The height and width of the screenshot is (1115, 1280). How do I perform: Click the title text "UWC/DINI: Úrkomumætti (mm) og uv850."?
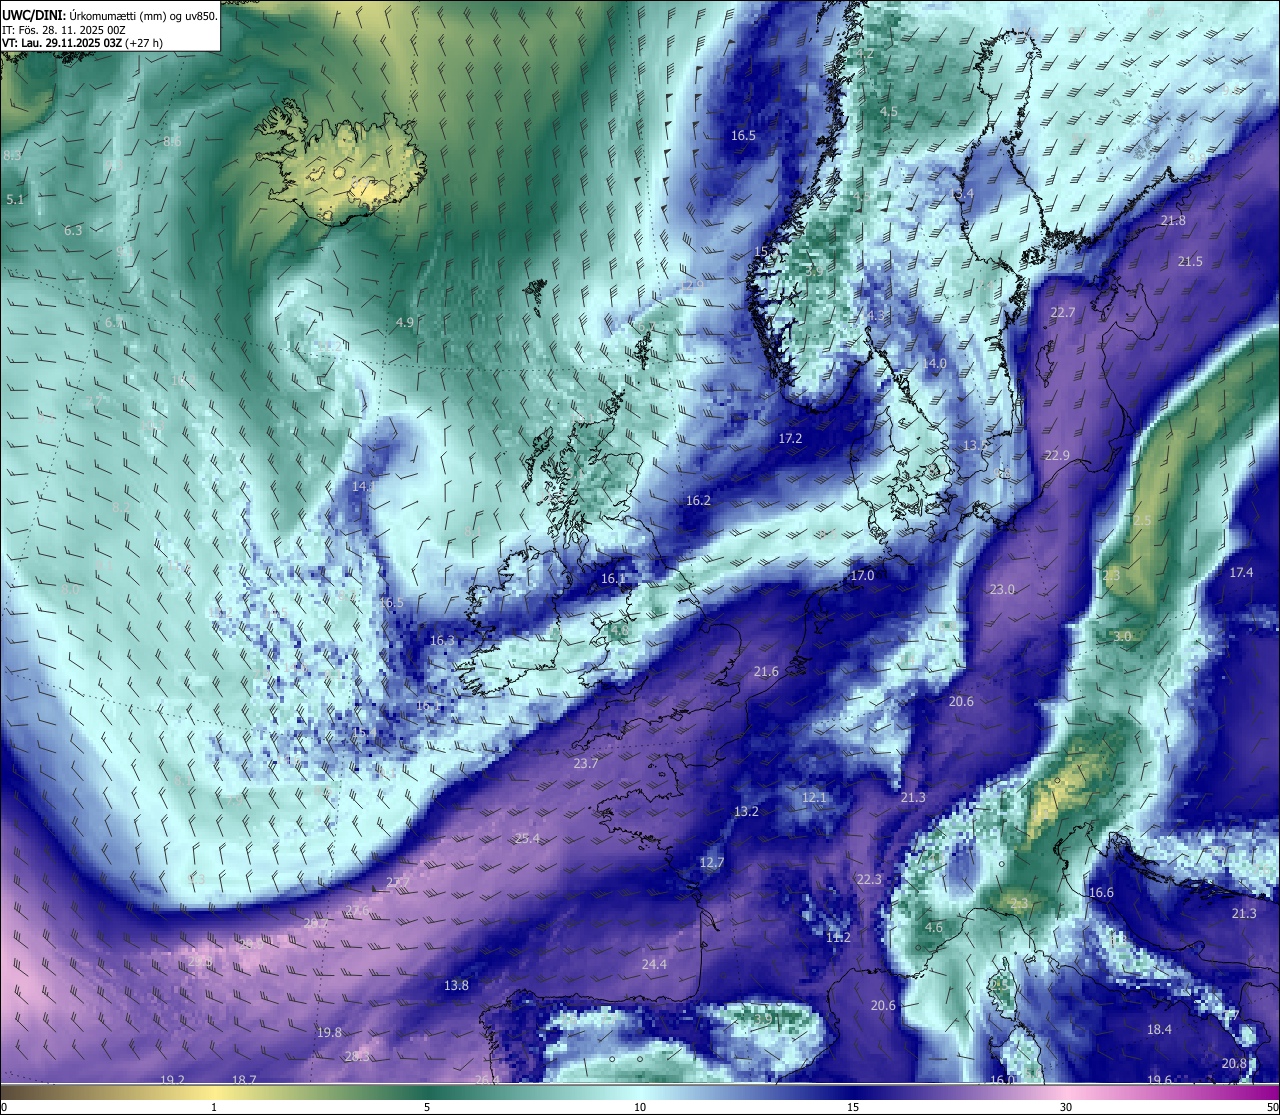pos(109,16)
